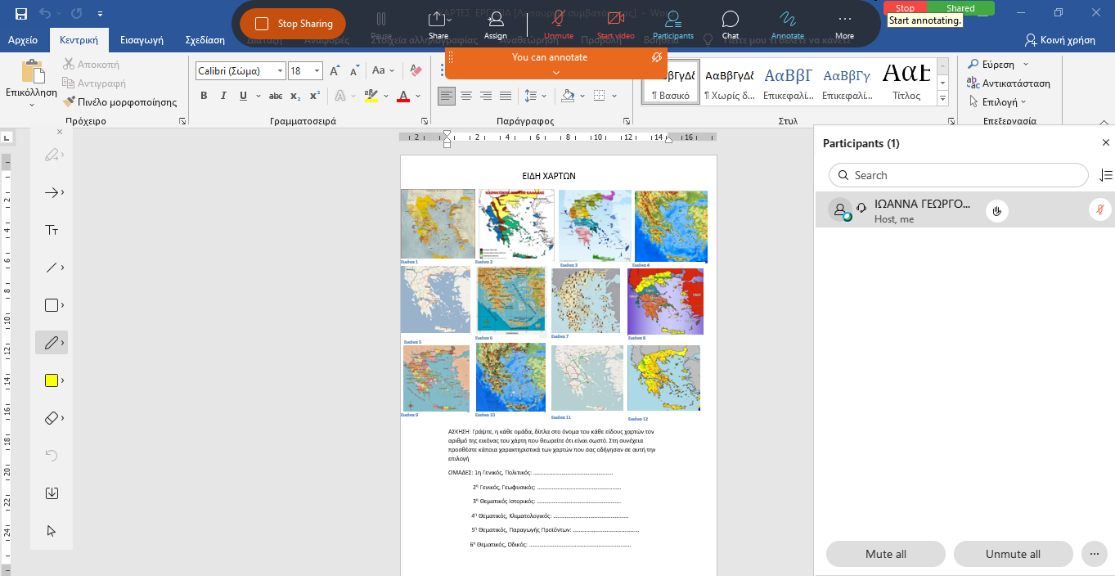Align paragraph to the right
1115x576 pixels.
click(486, 95)
